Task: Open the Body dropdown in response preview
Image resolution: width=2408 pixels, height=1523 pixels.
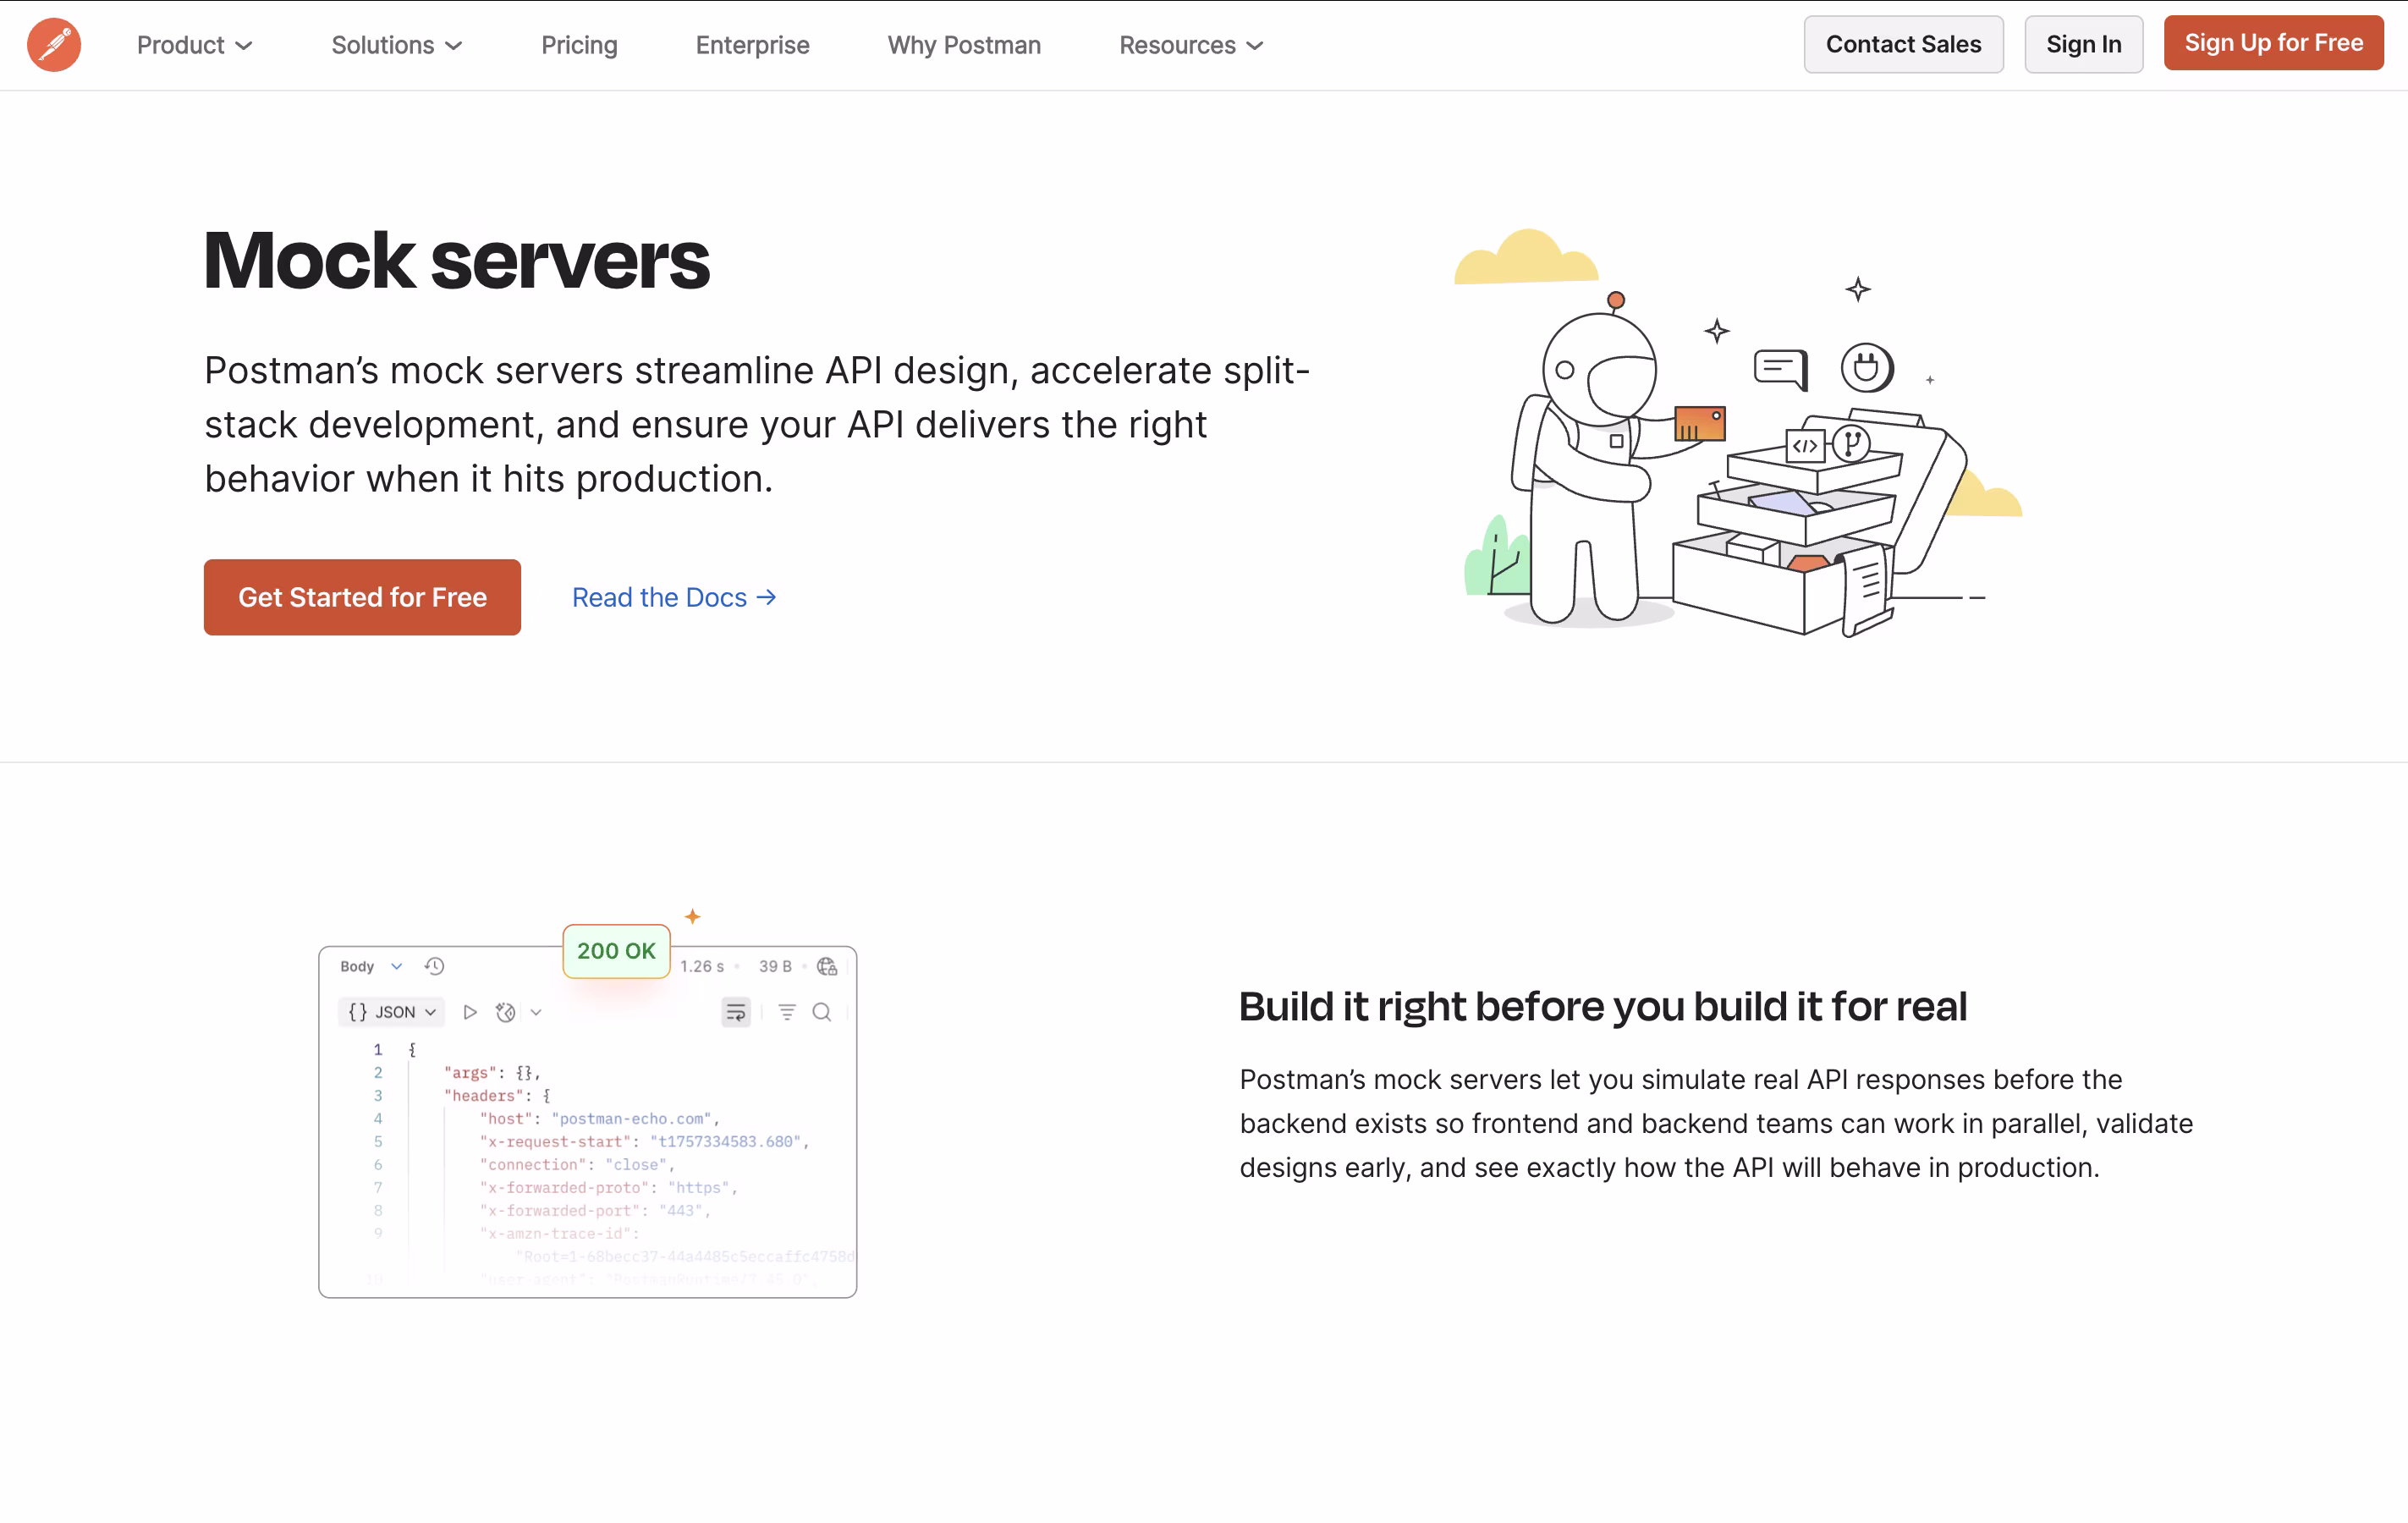Action: [370, 966]
